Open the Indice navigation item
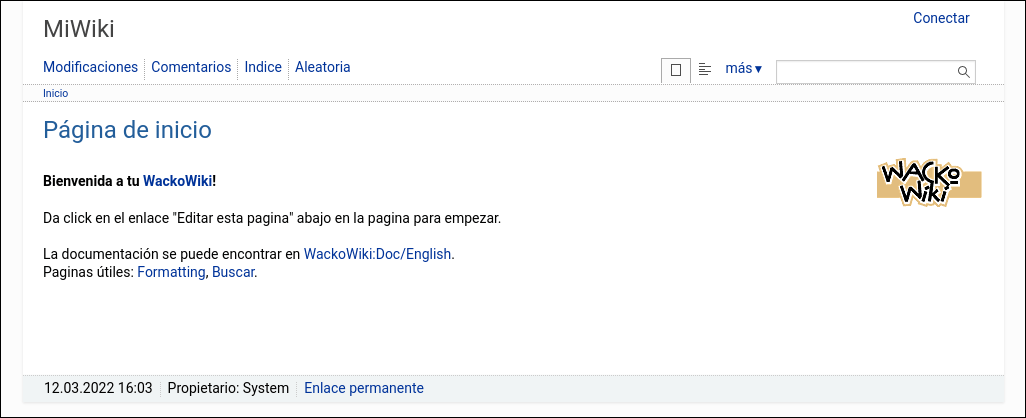 (263, 67)
